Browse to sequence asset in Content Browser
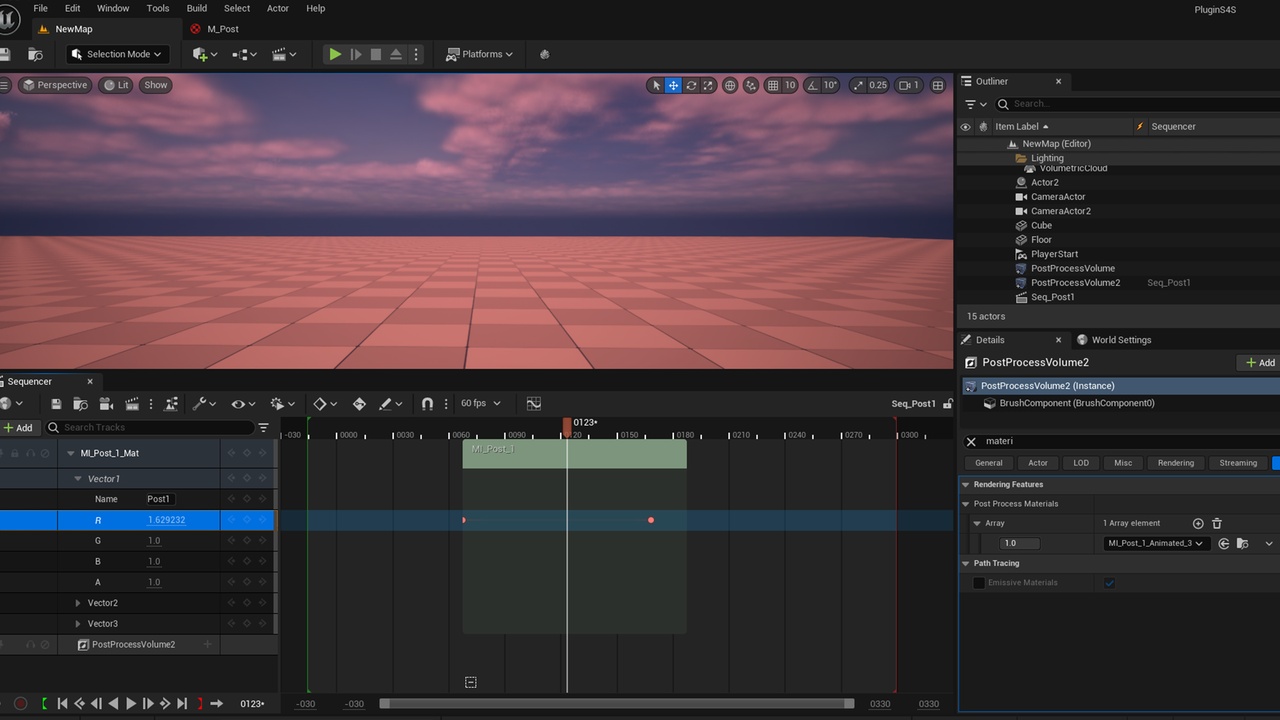The width and height of the screenshot is (1280, 720). pos(80,404)
